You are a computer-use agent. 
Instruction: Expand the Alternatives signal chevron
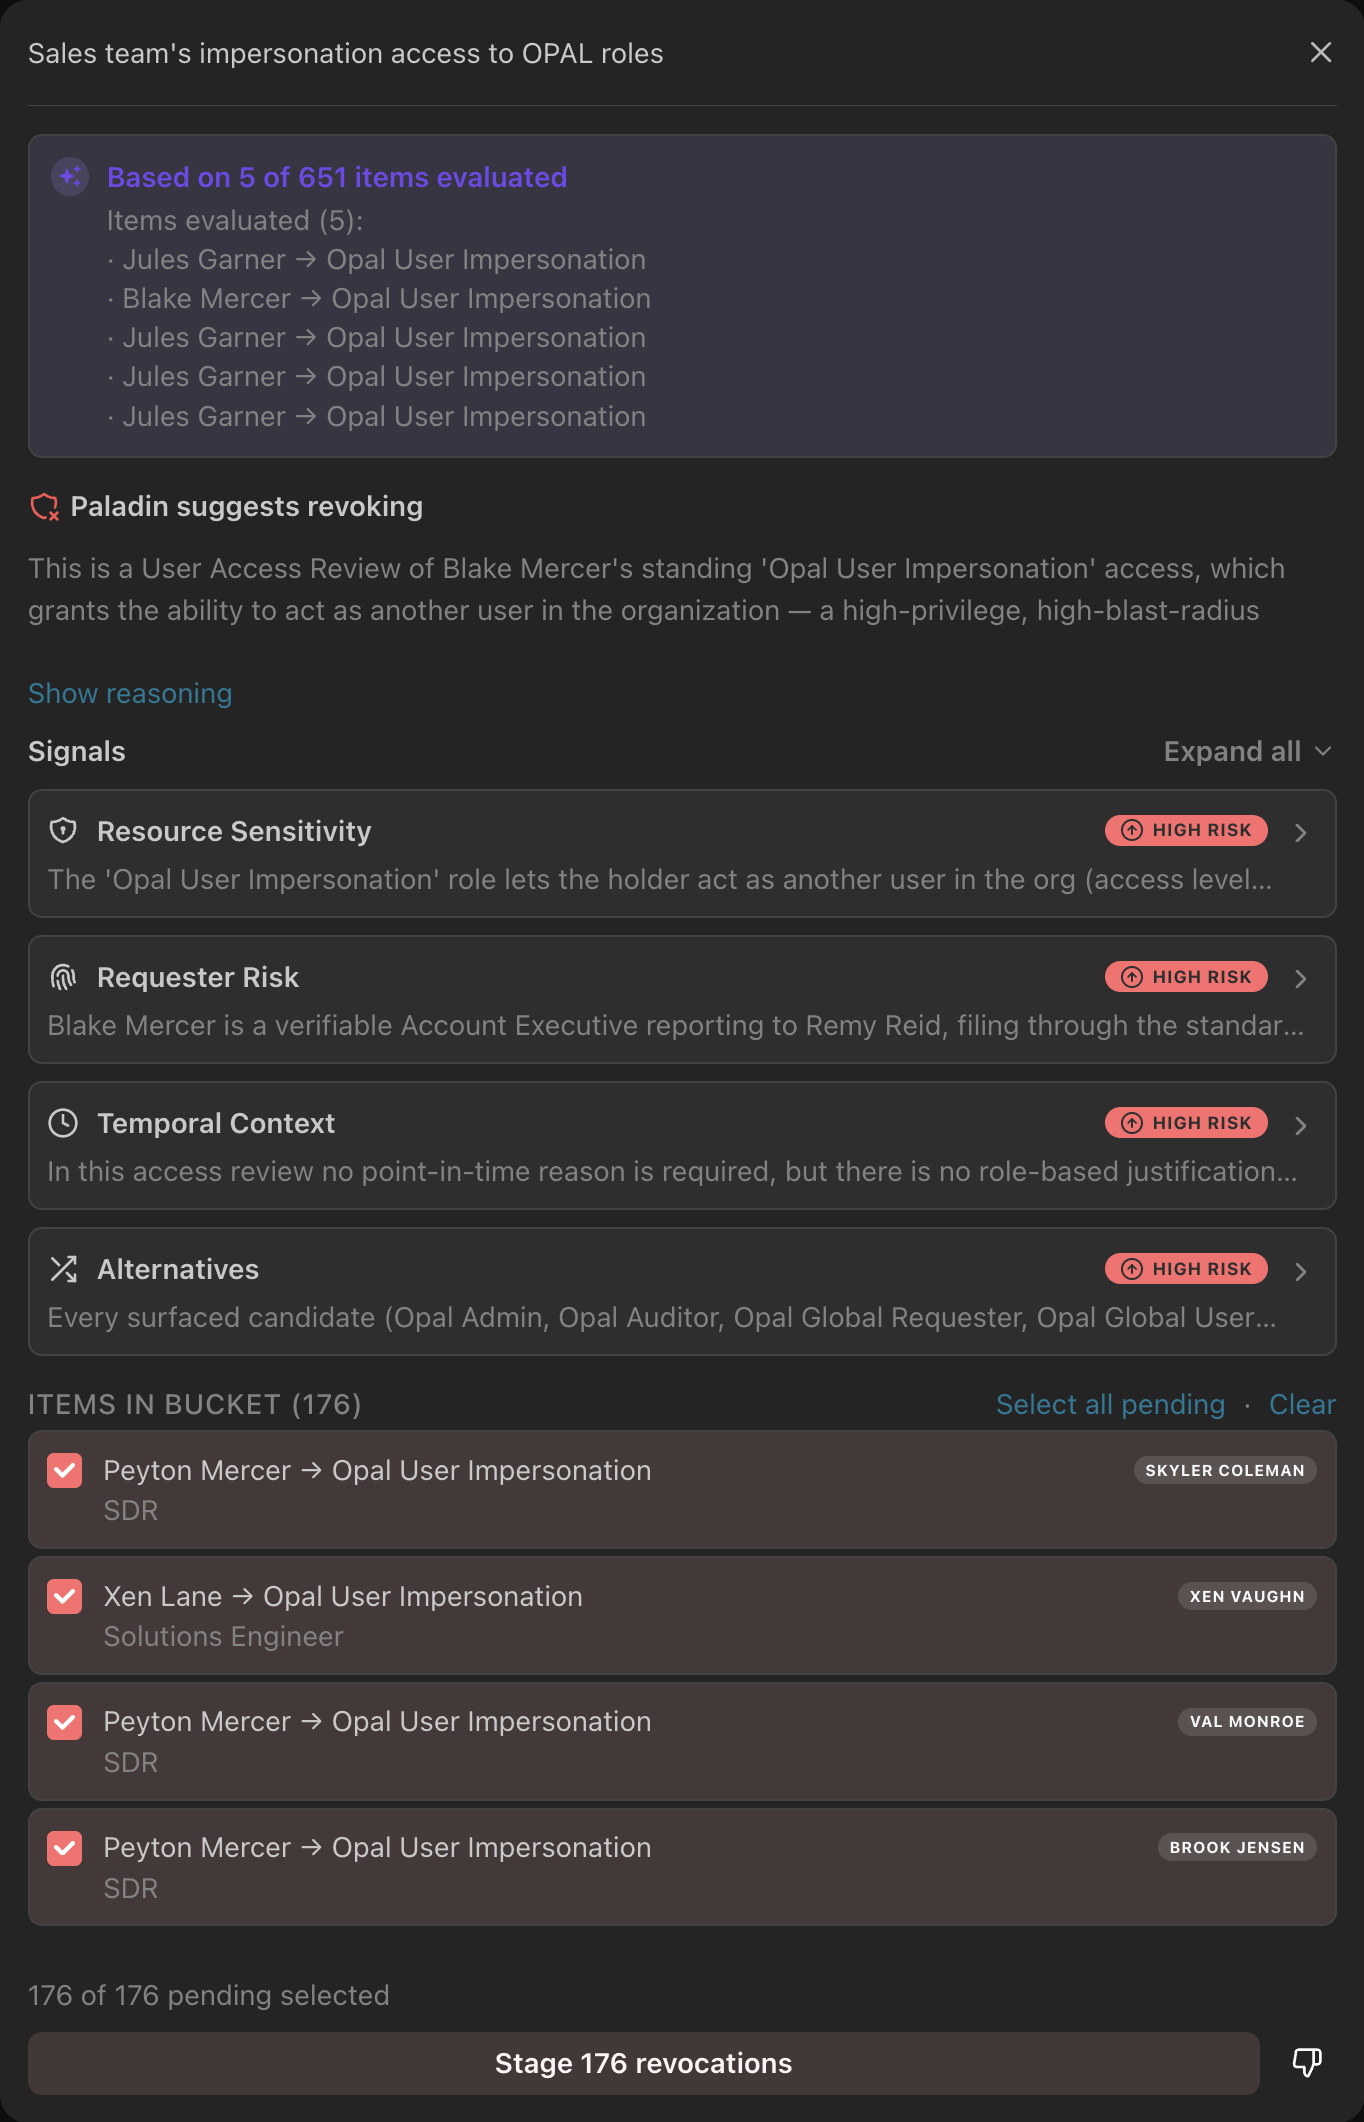1300,1271
